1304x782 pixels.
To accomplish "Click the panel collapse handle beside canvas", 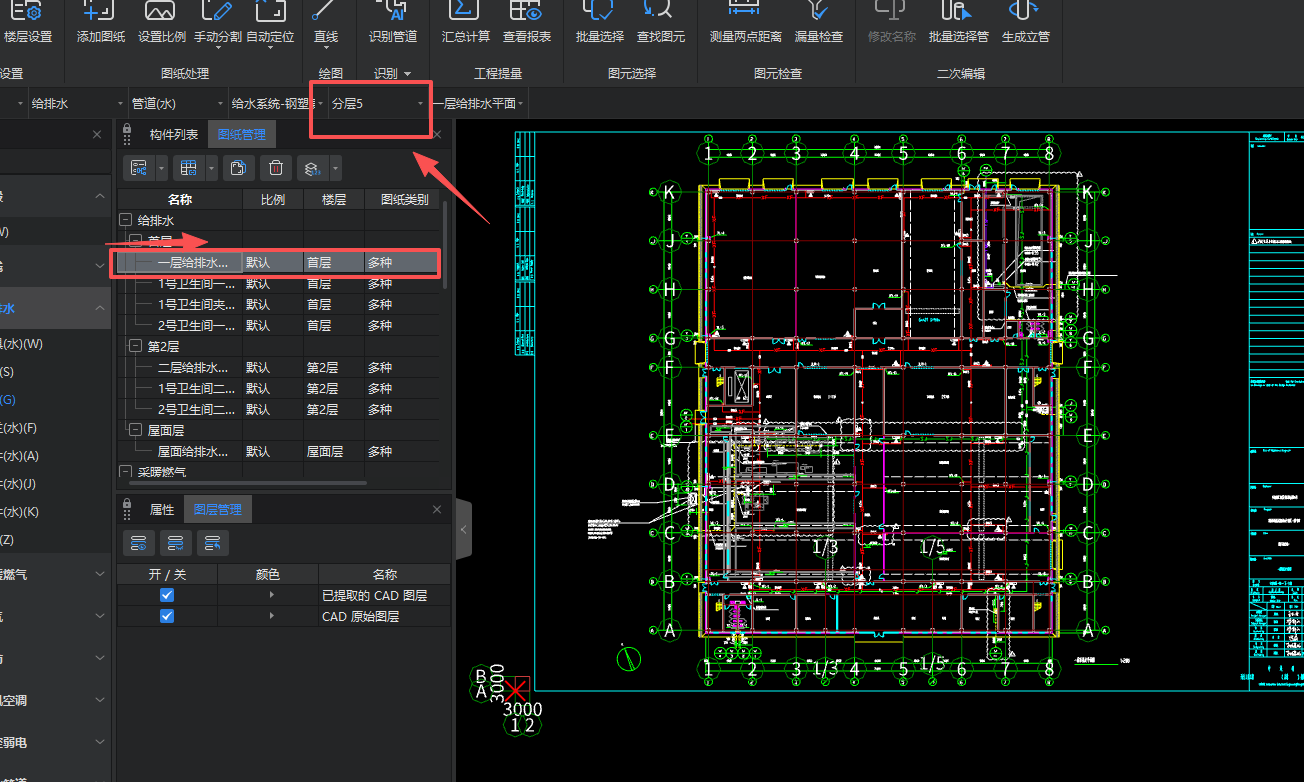I will pos(464,528).
